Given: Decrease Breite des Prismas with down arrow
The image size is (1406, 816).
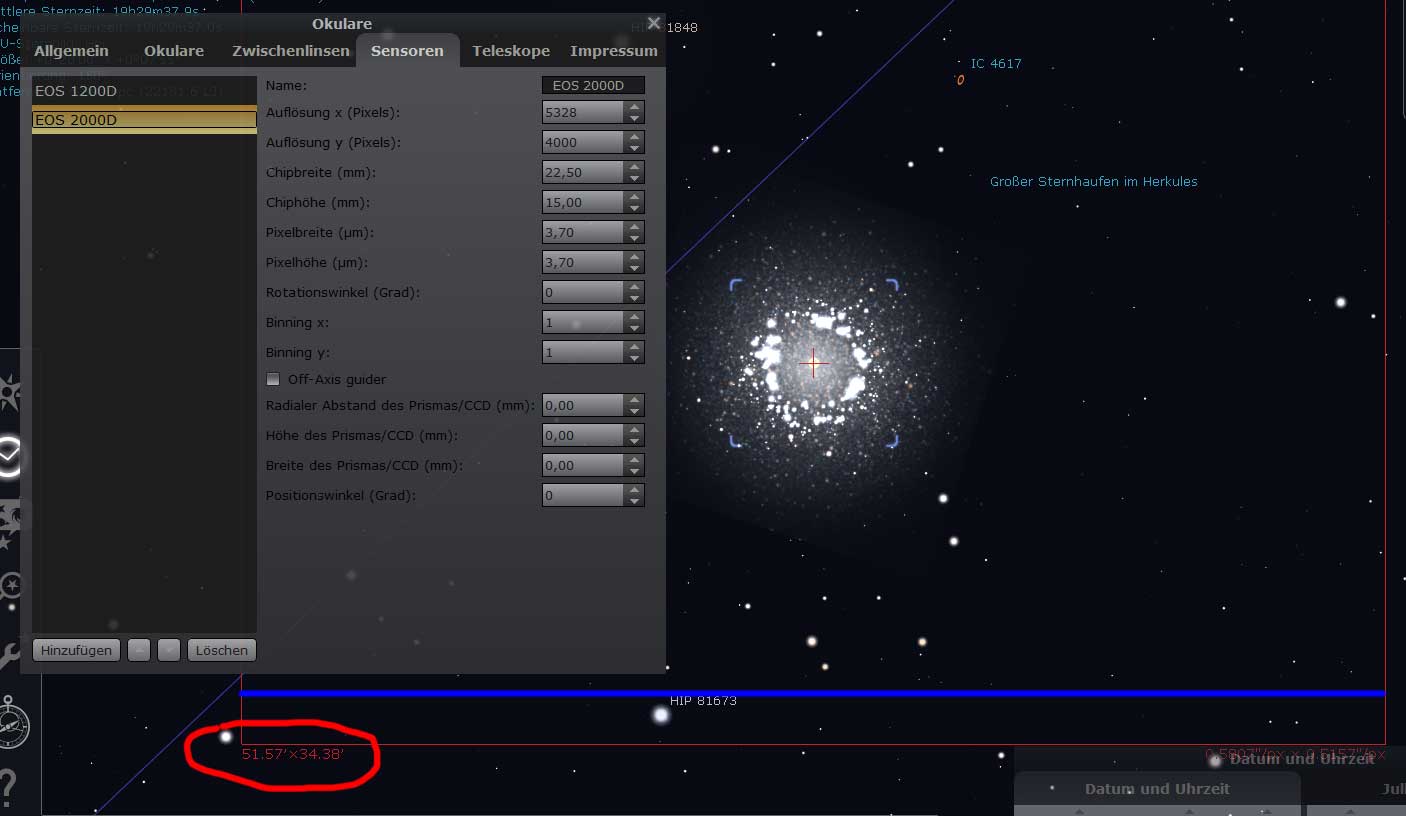Looking at the screenshot, I should 634,471.
